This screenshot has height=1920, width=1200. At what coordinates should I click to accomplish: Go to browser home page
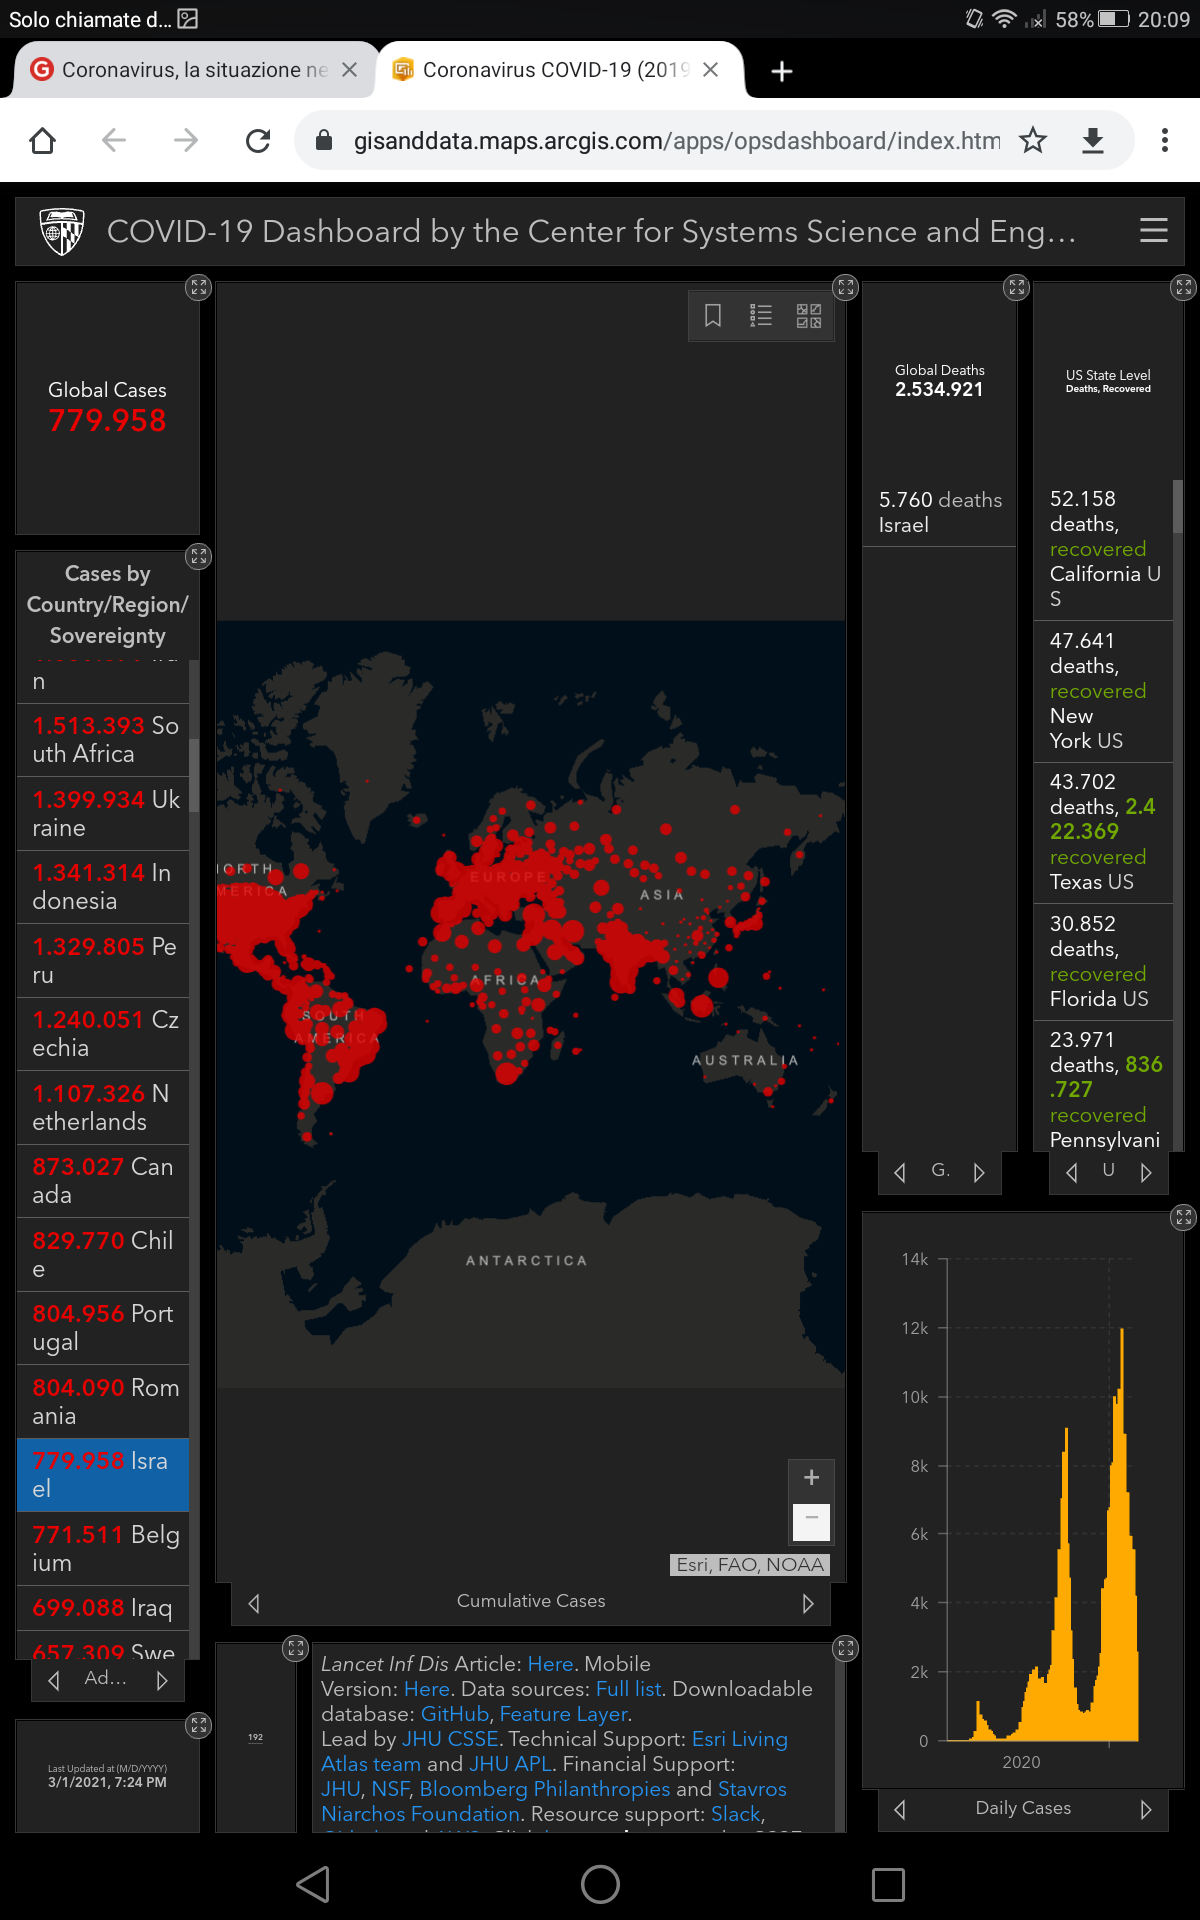[x=43, y=141]
